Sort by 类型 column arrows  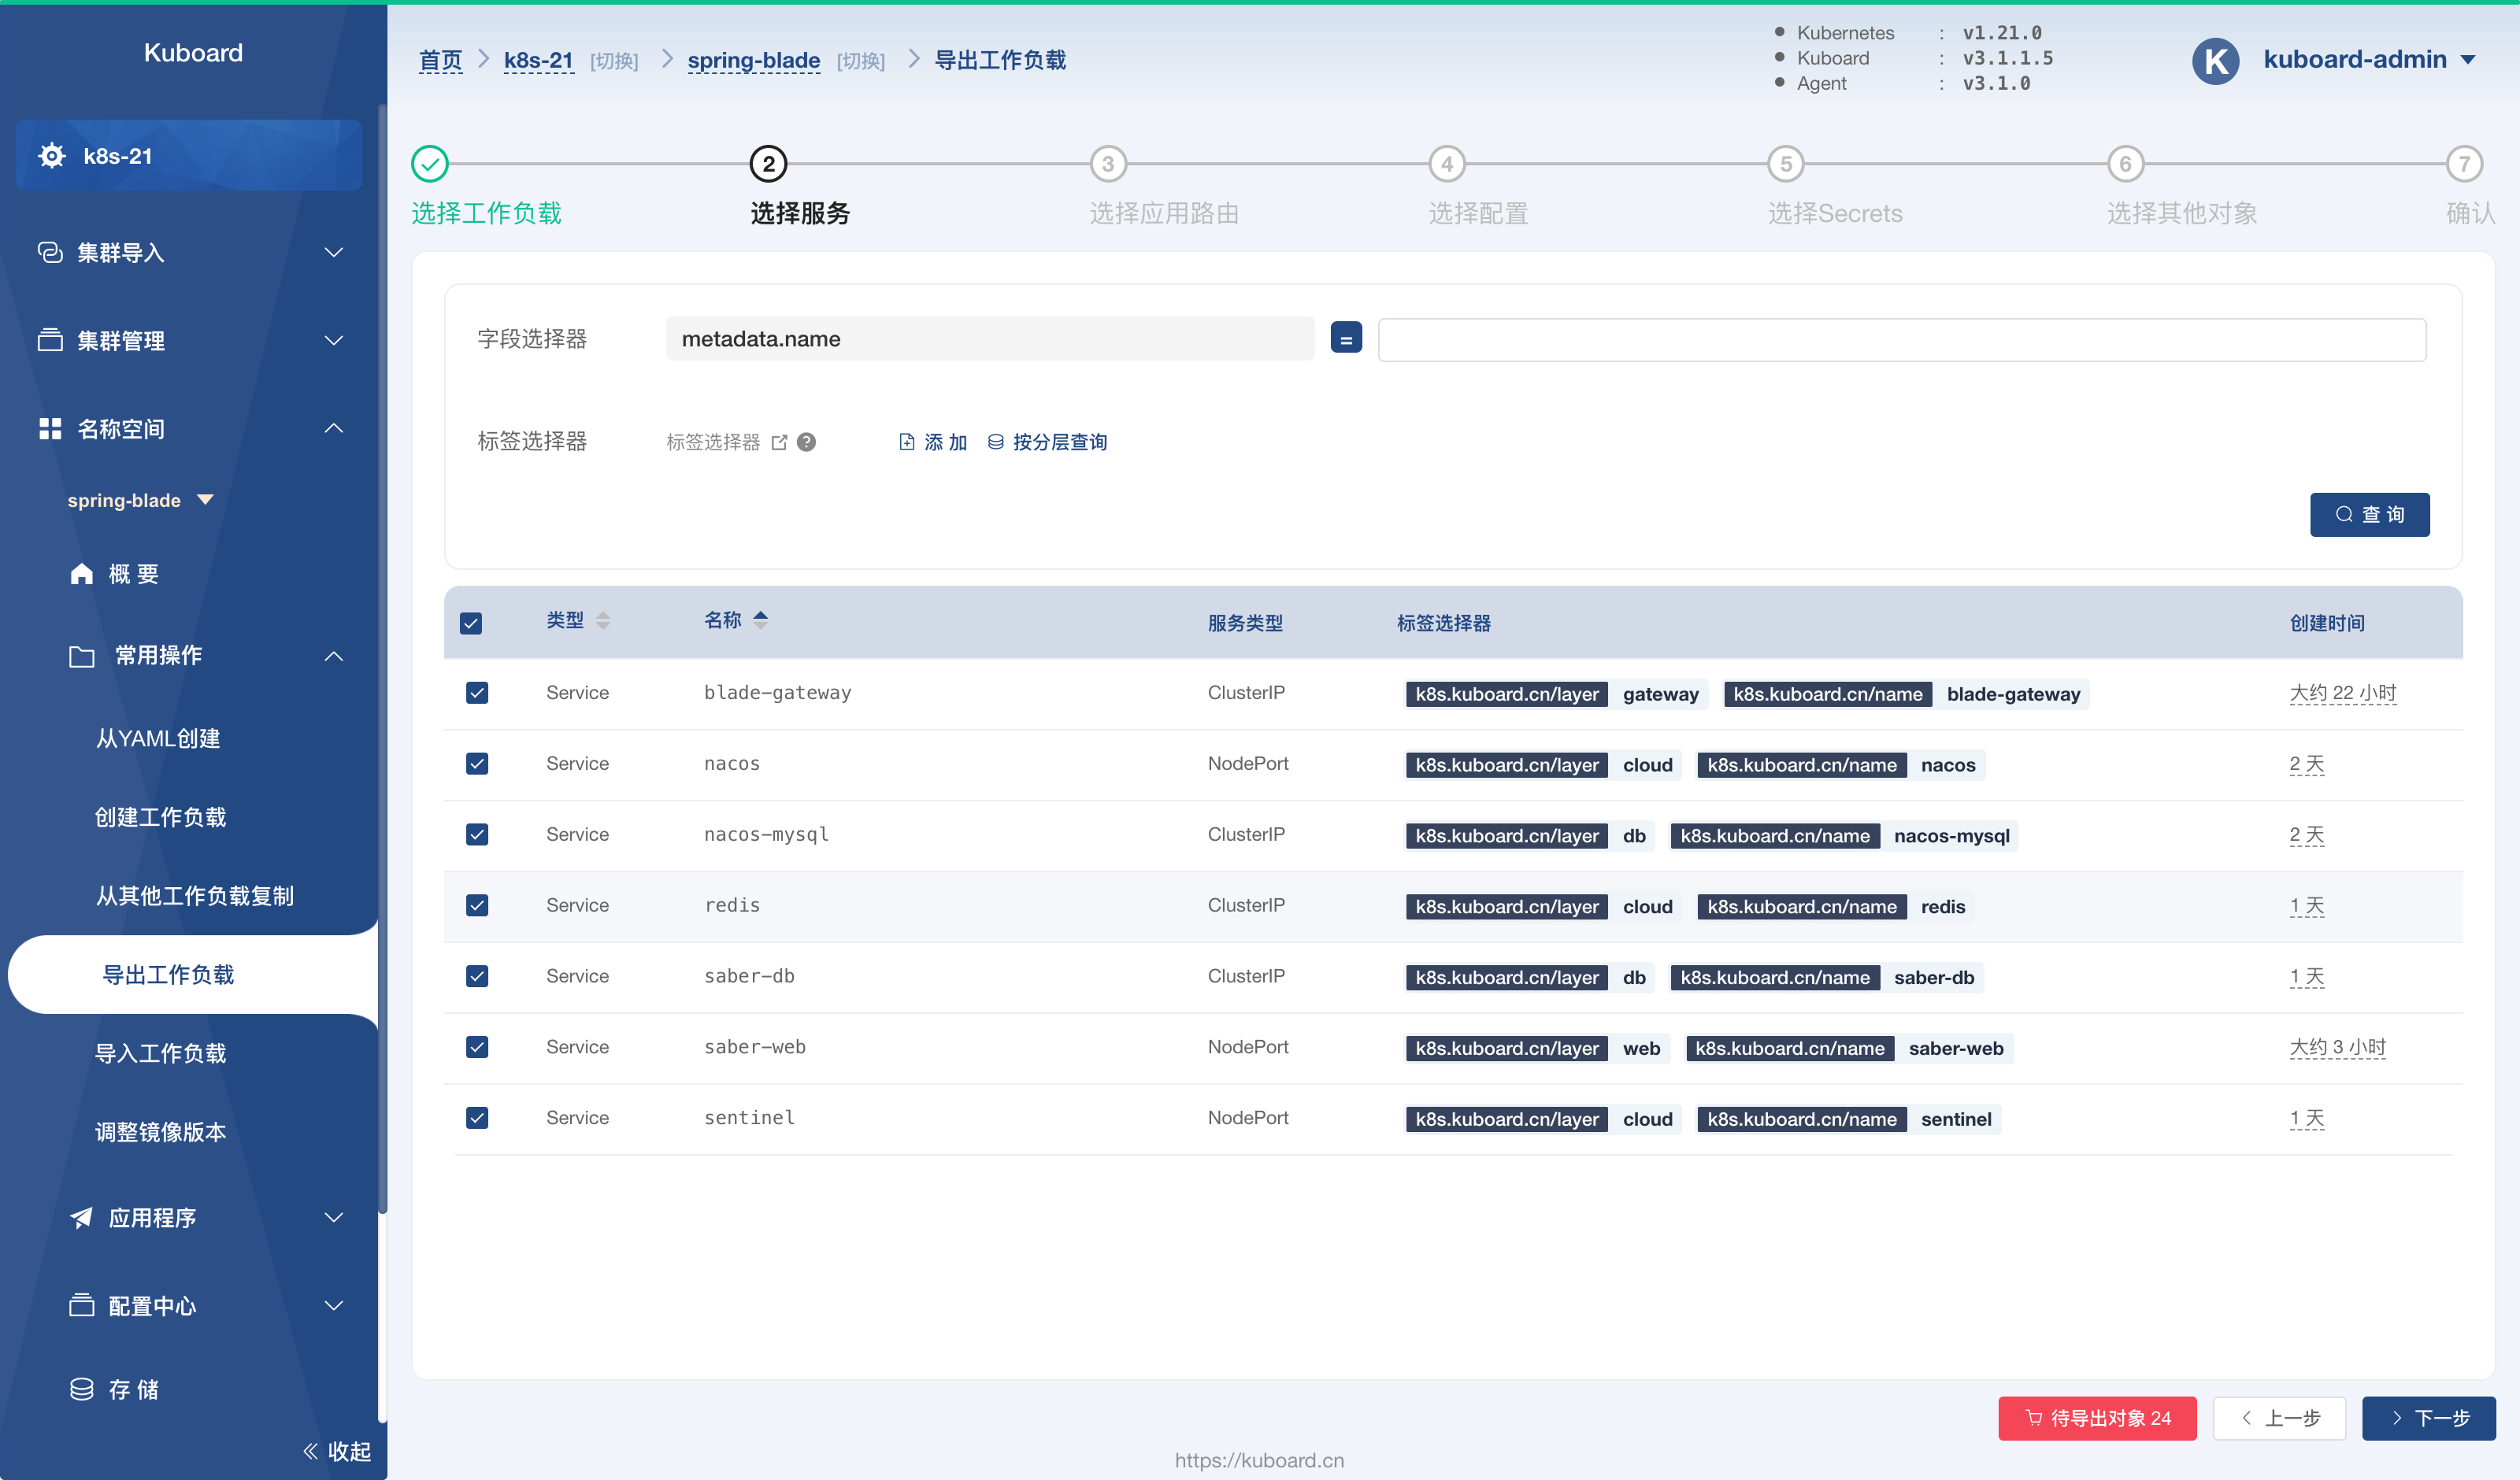click(603, 621)
